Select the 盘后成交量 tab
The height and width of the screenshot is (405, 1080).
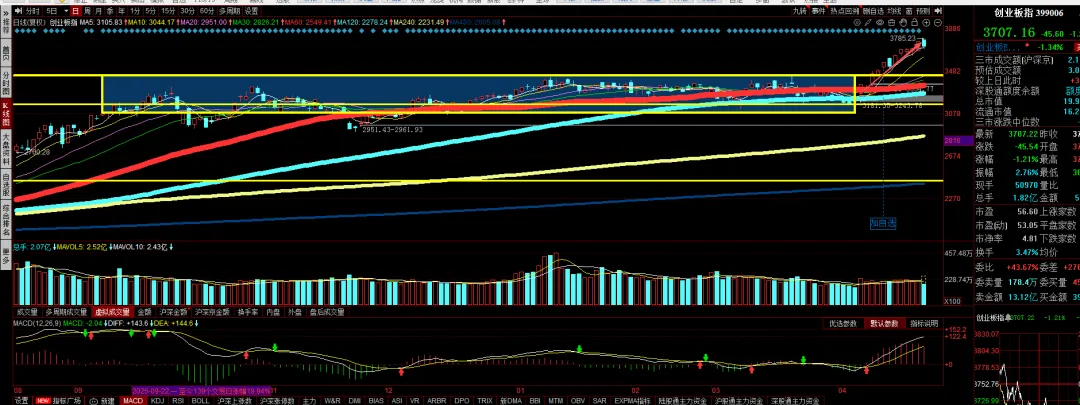pos(327,312)
